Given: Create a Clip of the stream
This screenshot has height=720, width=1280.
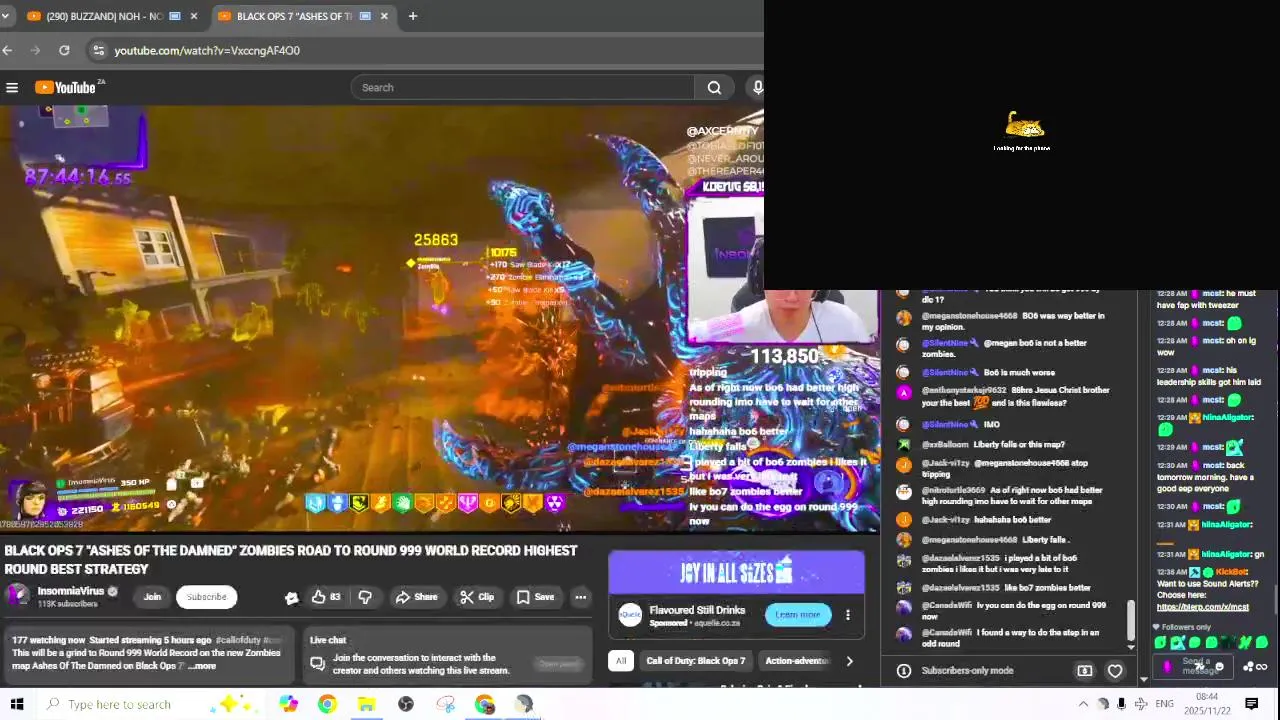Looking at the screenshot, I should (x=476, y=597).
